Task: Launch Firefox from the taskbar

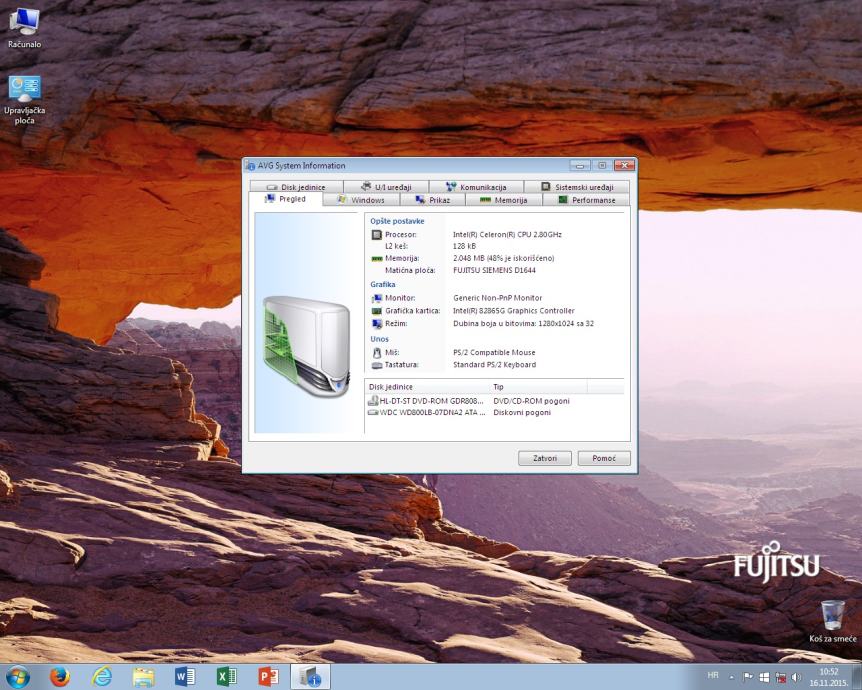Action: [x=59, y=677]
